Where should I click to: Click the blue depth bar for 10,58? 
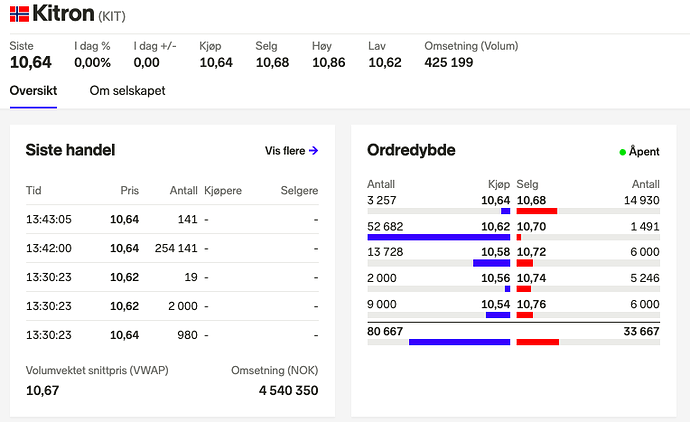[492, 263]
